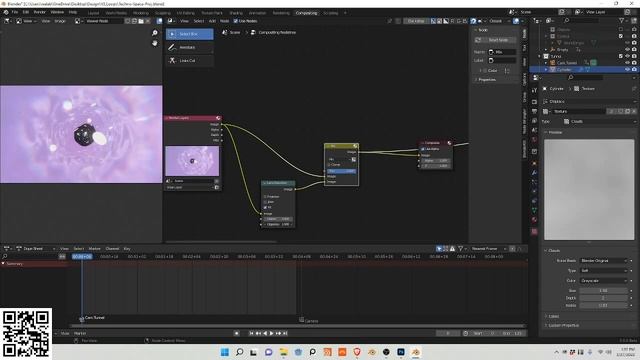The width and height of the screenshot is (640, 360).
Task: Click the texture Size value slider
Action: pos(604,291)
